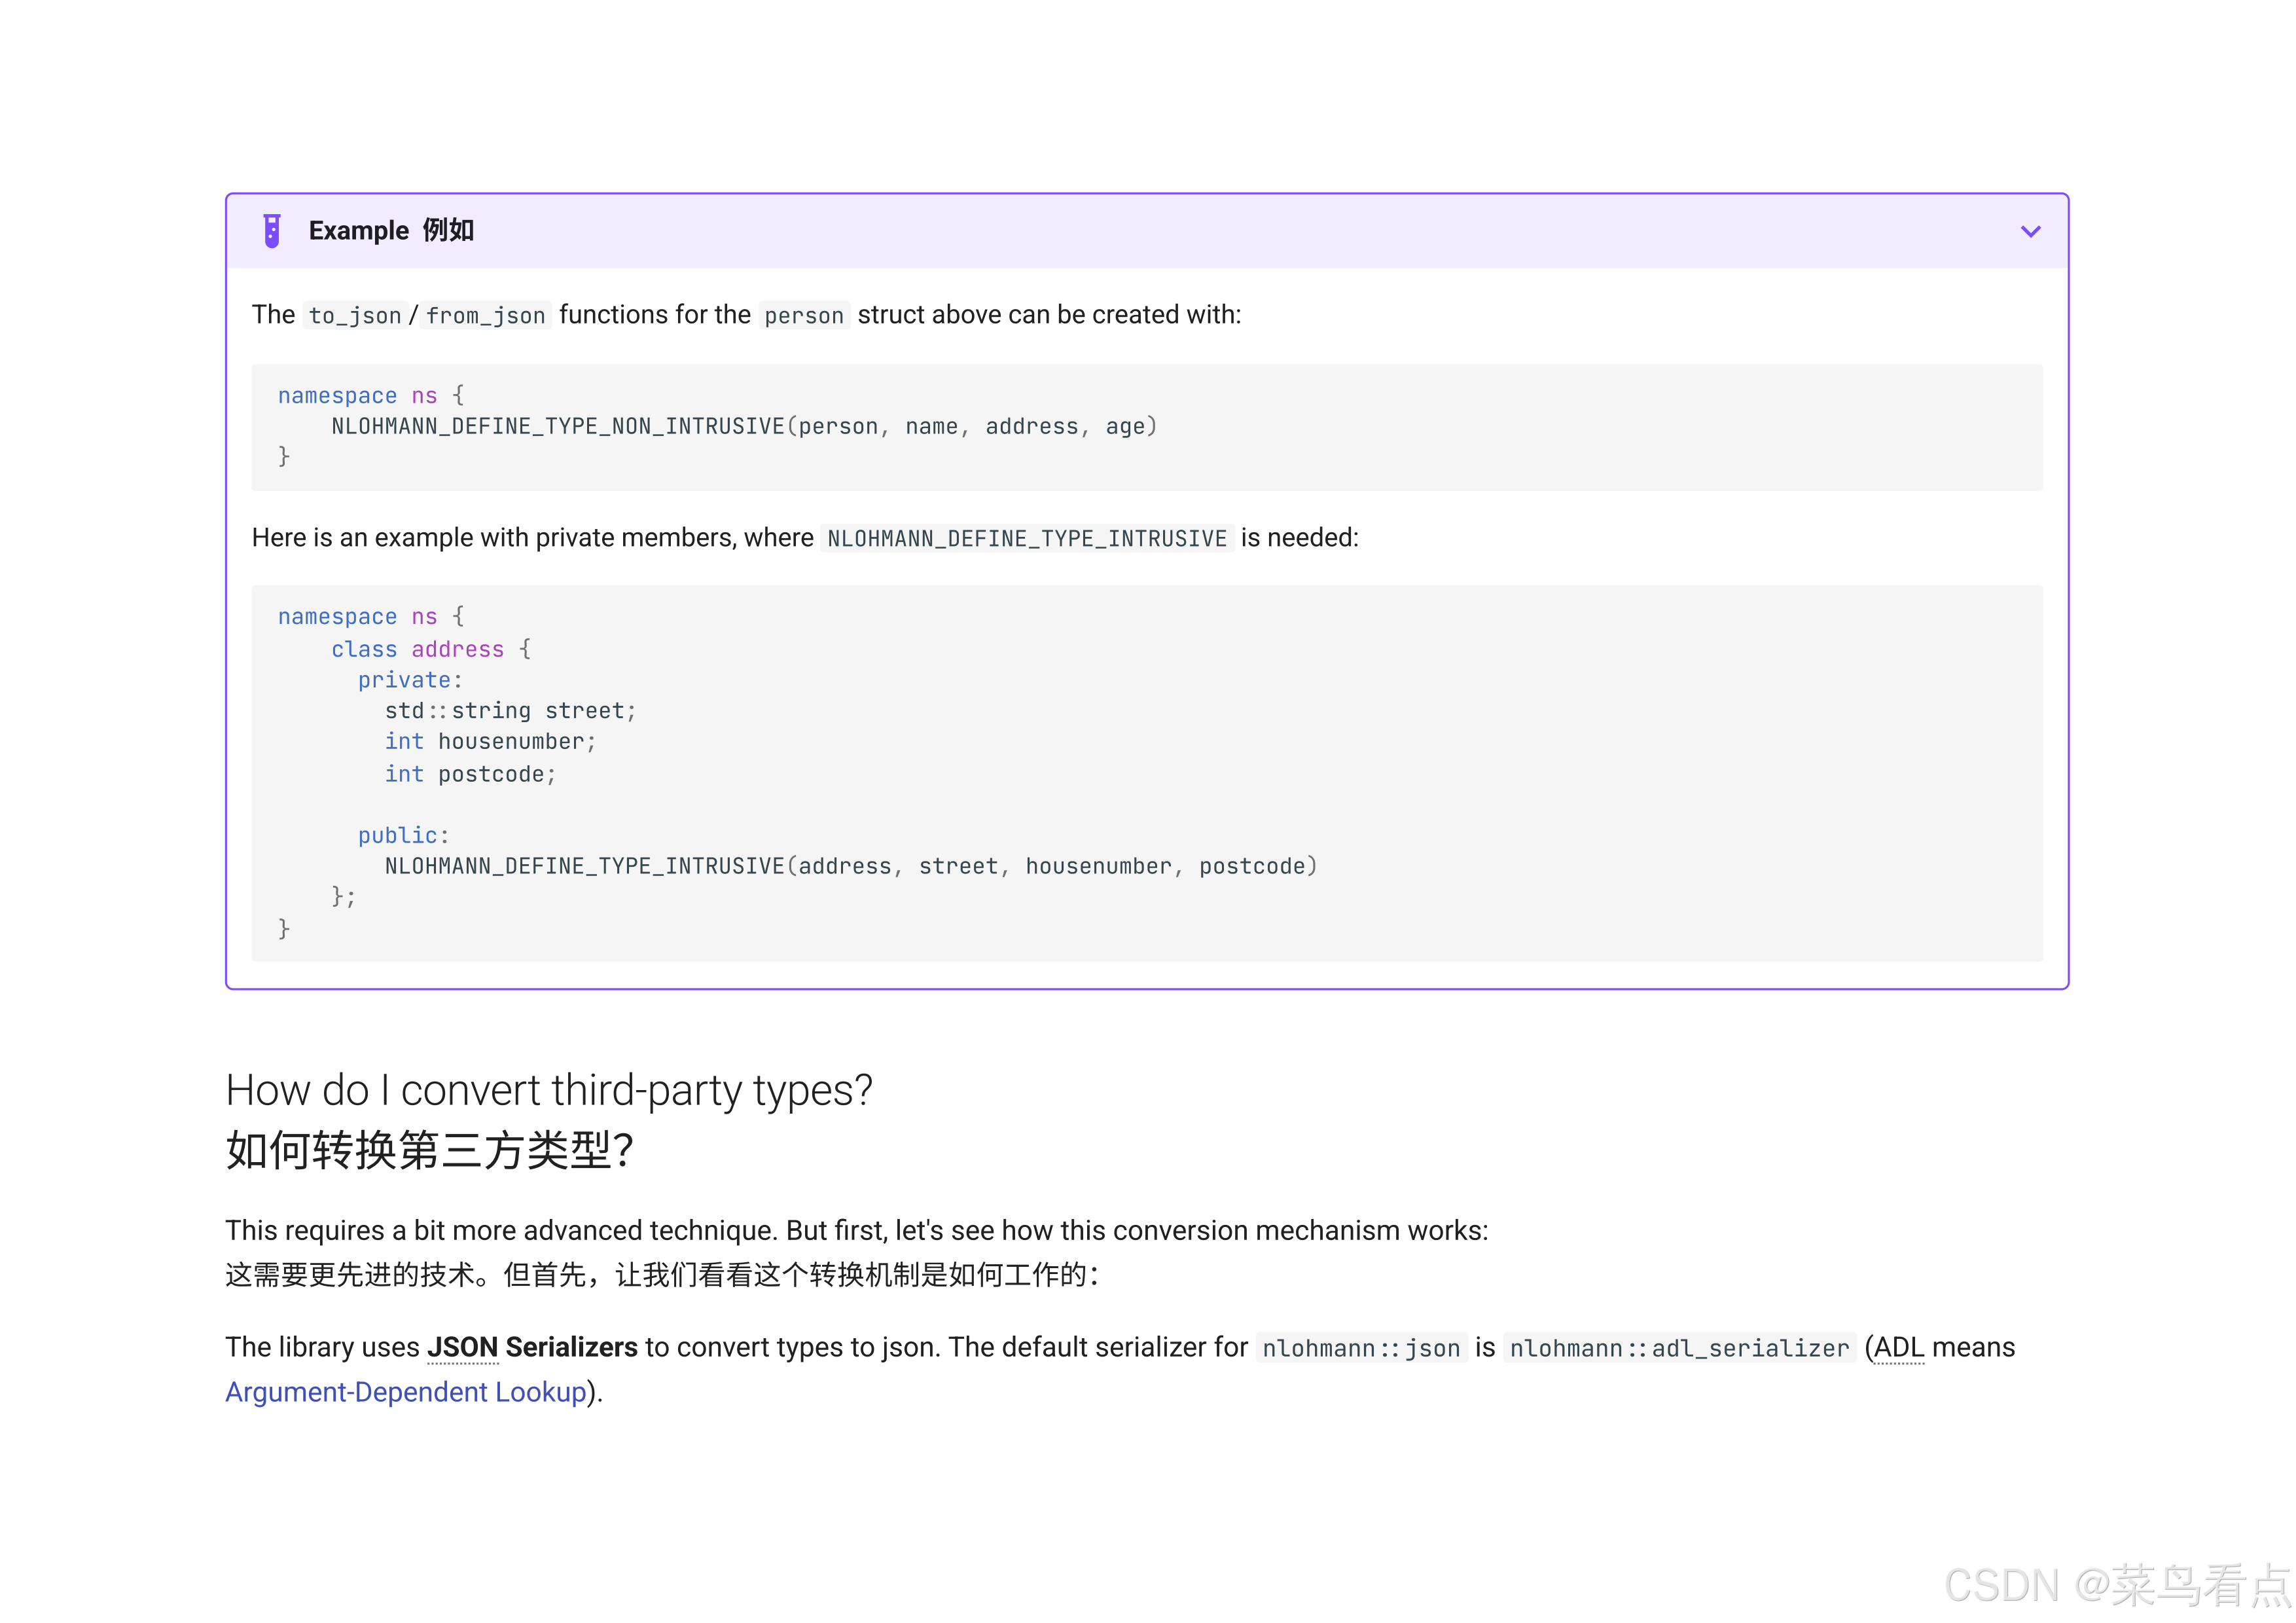Click 'std::string street;' code line
Image resolution: width=2296 pixels, height=1623 pixels.
510,711
